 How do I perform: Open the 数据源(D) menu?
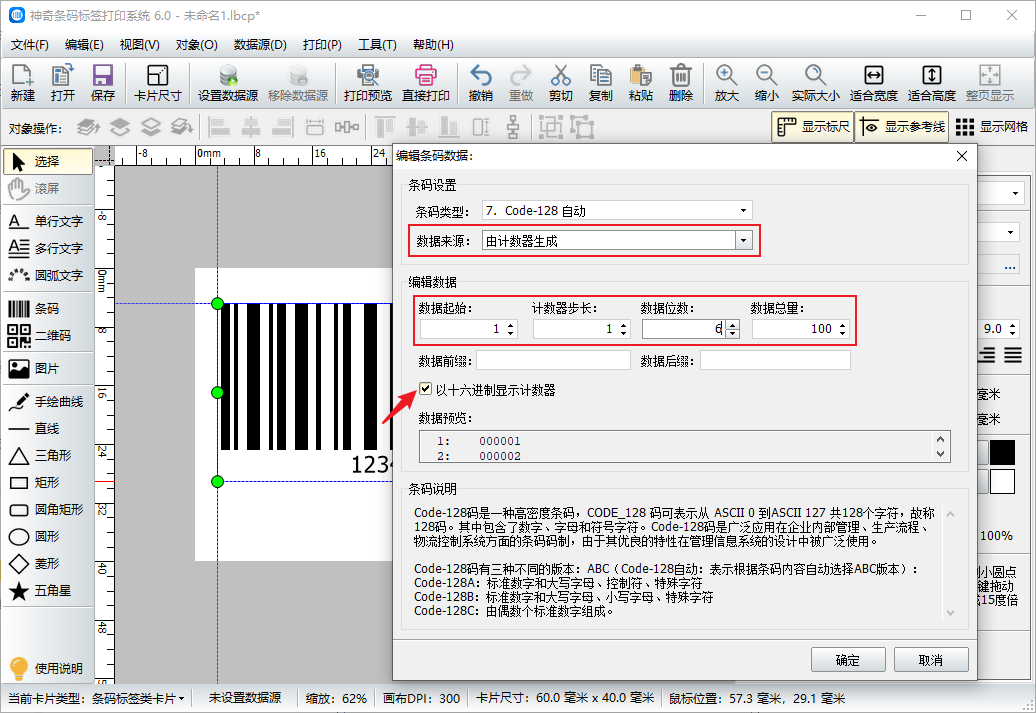pyautogui.click(x=260, y=45)
